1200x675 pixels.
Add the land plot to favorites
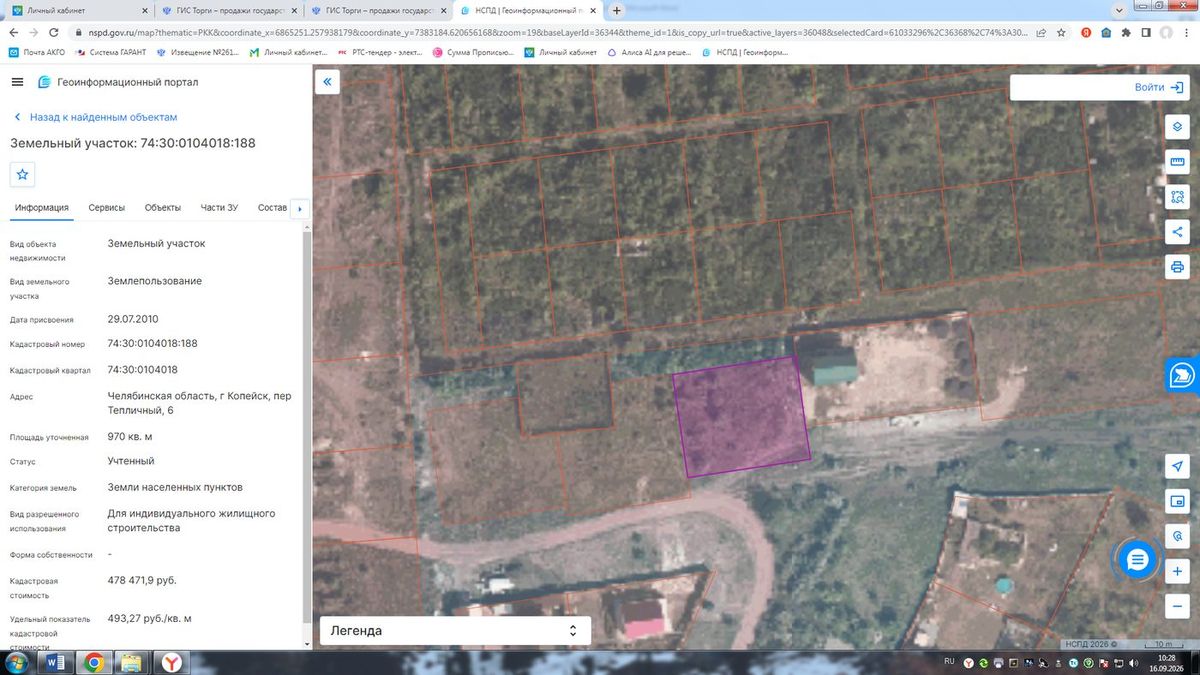23,174
